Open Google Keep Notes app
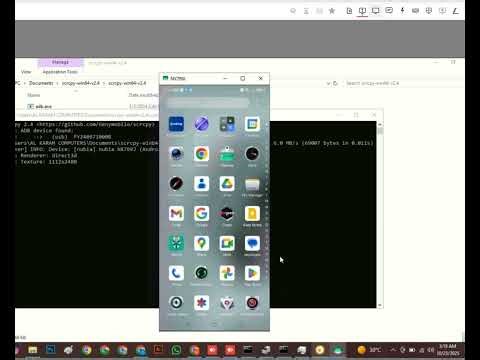Screen dimensions: 480x360 252,213
